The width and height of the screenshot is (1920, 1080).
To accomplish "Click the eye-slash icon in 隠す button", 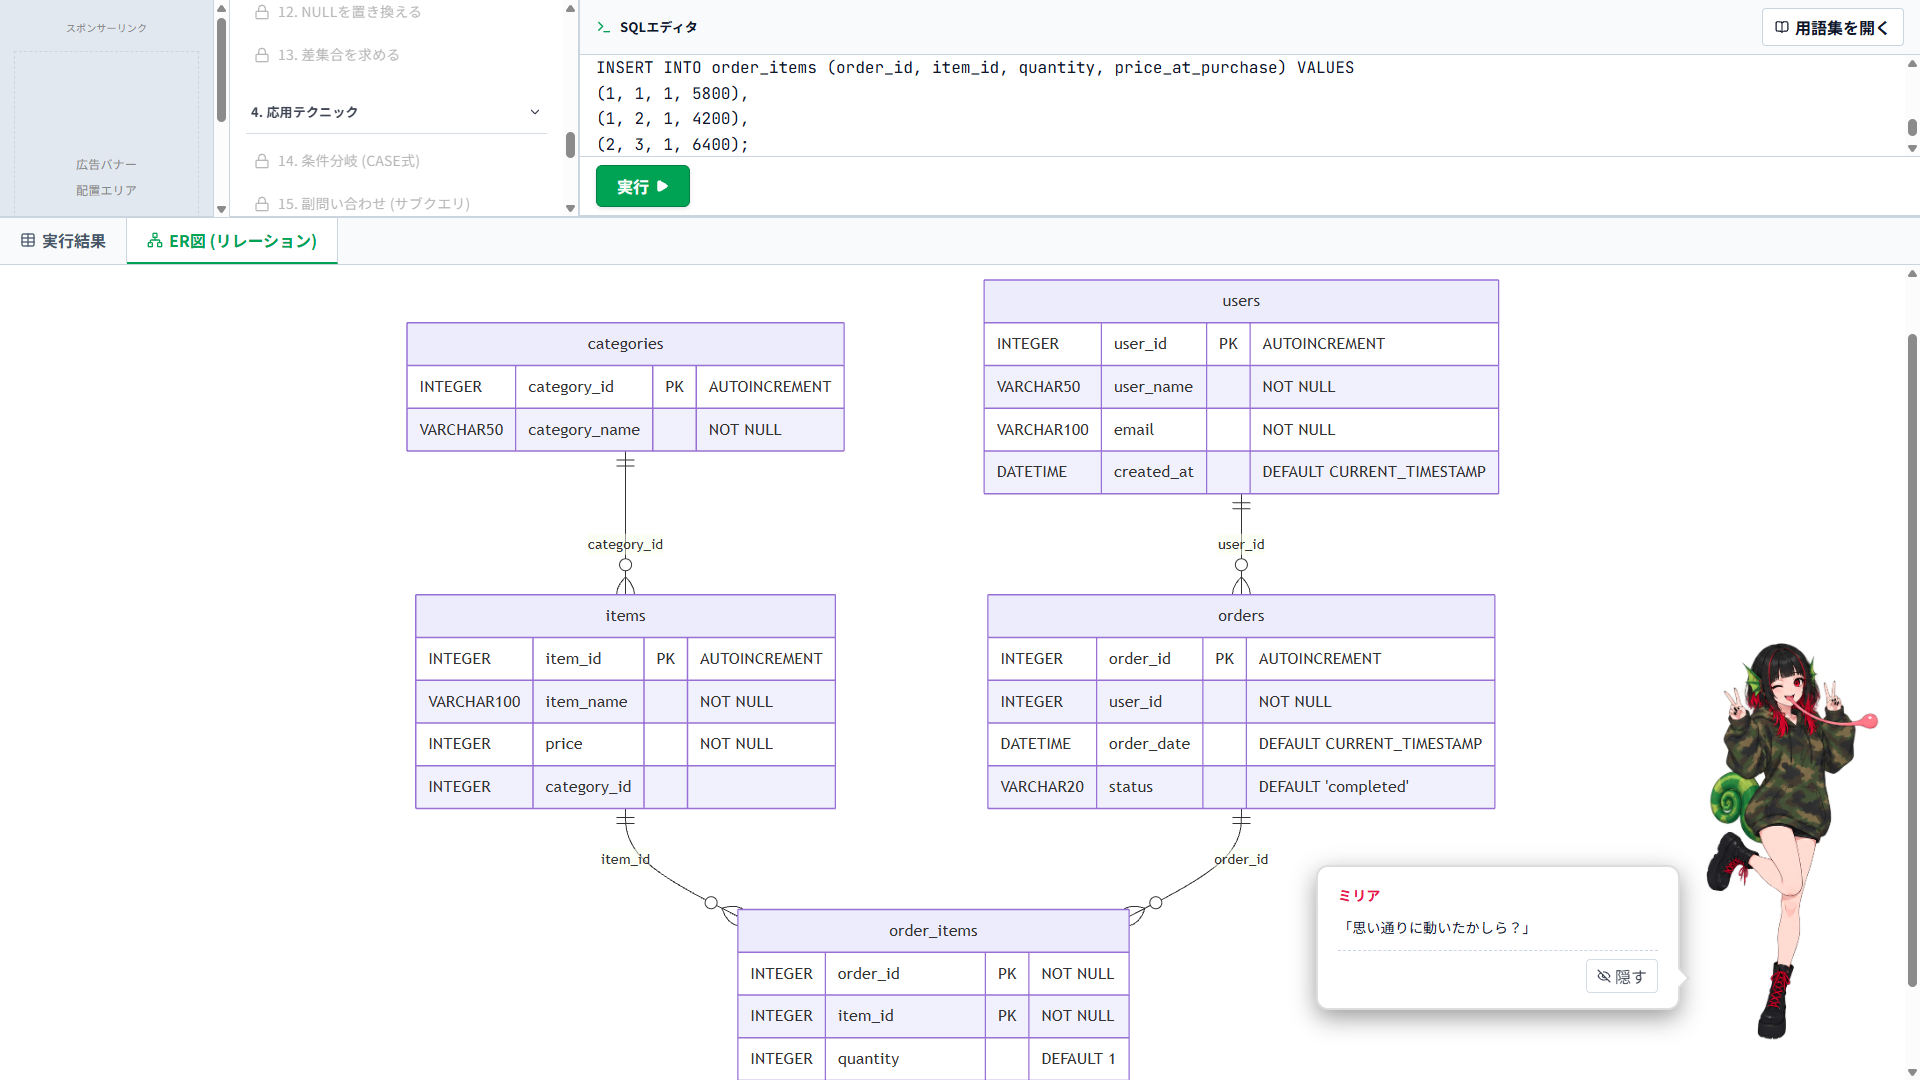I will (x=1604, y=976).
